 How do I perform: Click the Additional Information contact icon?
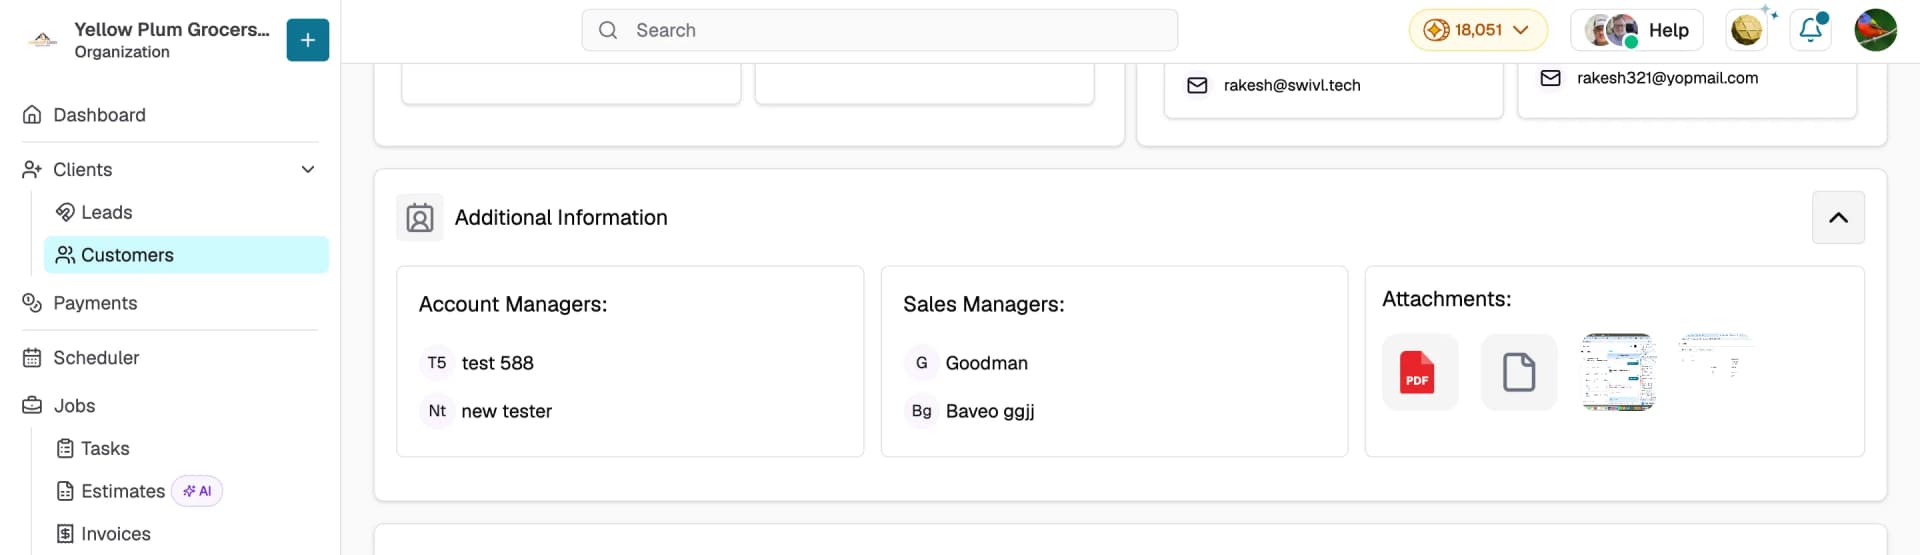[420, 218]
